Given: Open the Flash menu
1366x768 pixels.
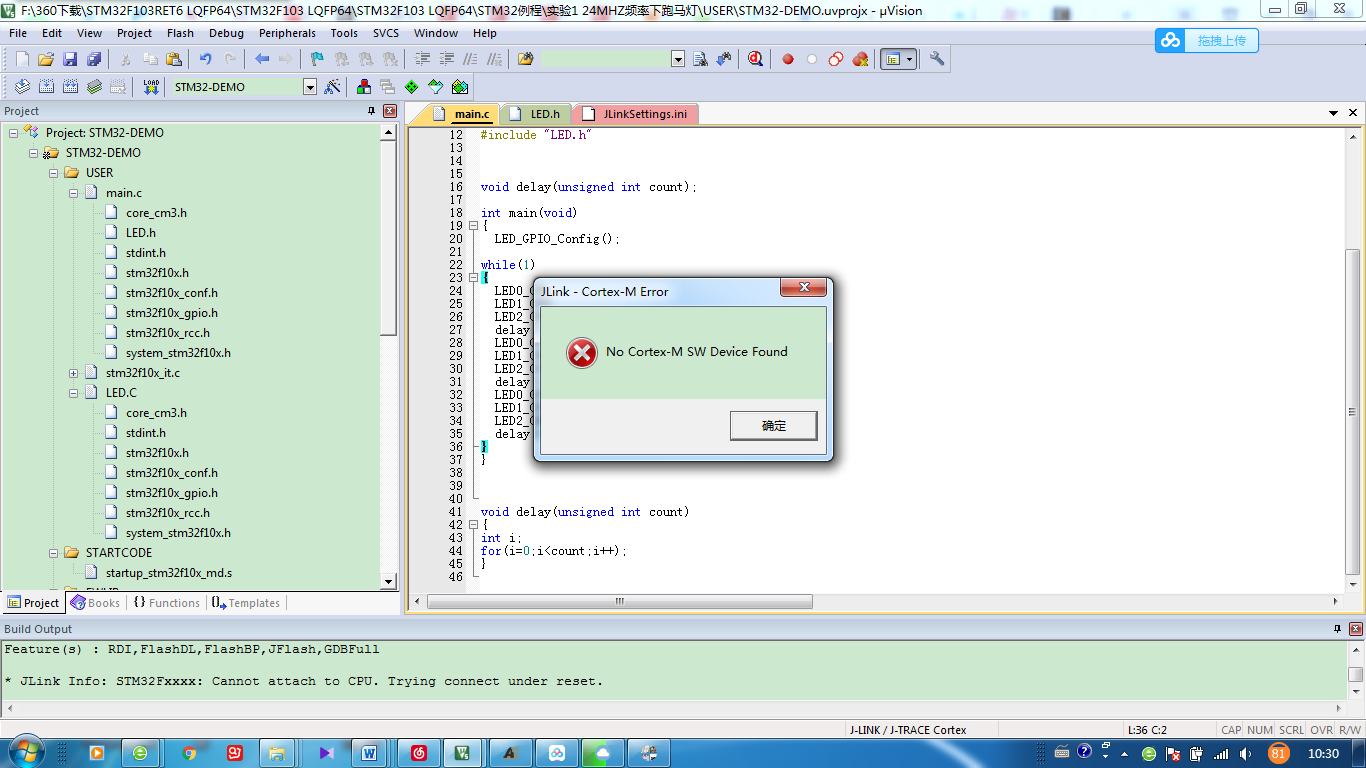Looking at the screenshot, I should (x=181, y=33).
